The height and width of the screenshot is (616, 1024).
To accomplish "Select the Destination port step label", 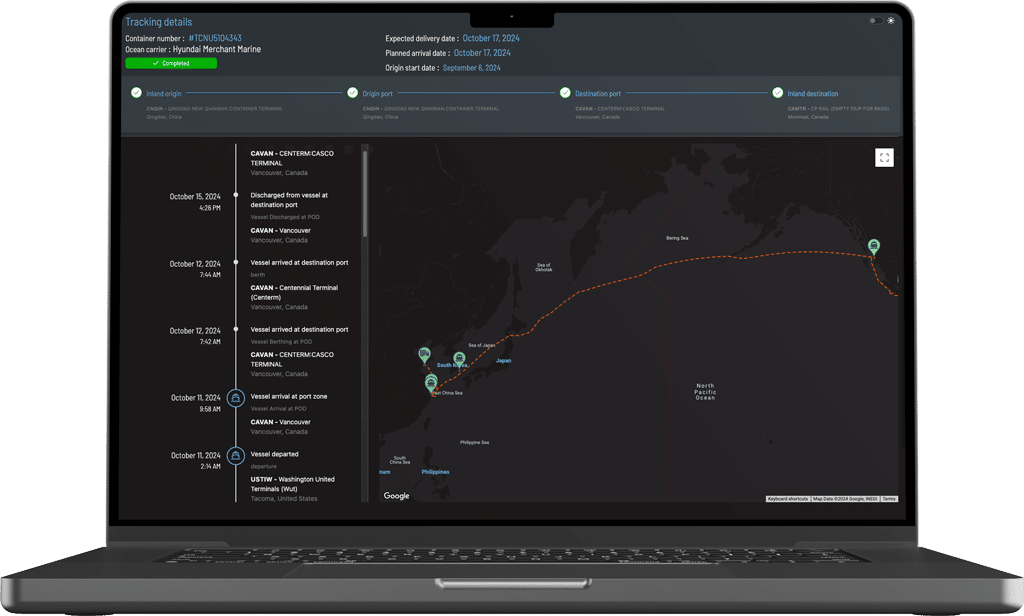I will (x=598, y=94).
